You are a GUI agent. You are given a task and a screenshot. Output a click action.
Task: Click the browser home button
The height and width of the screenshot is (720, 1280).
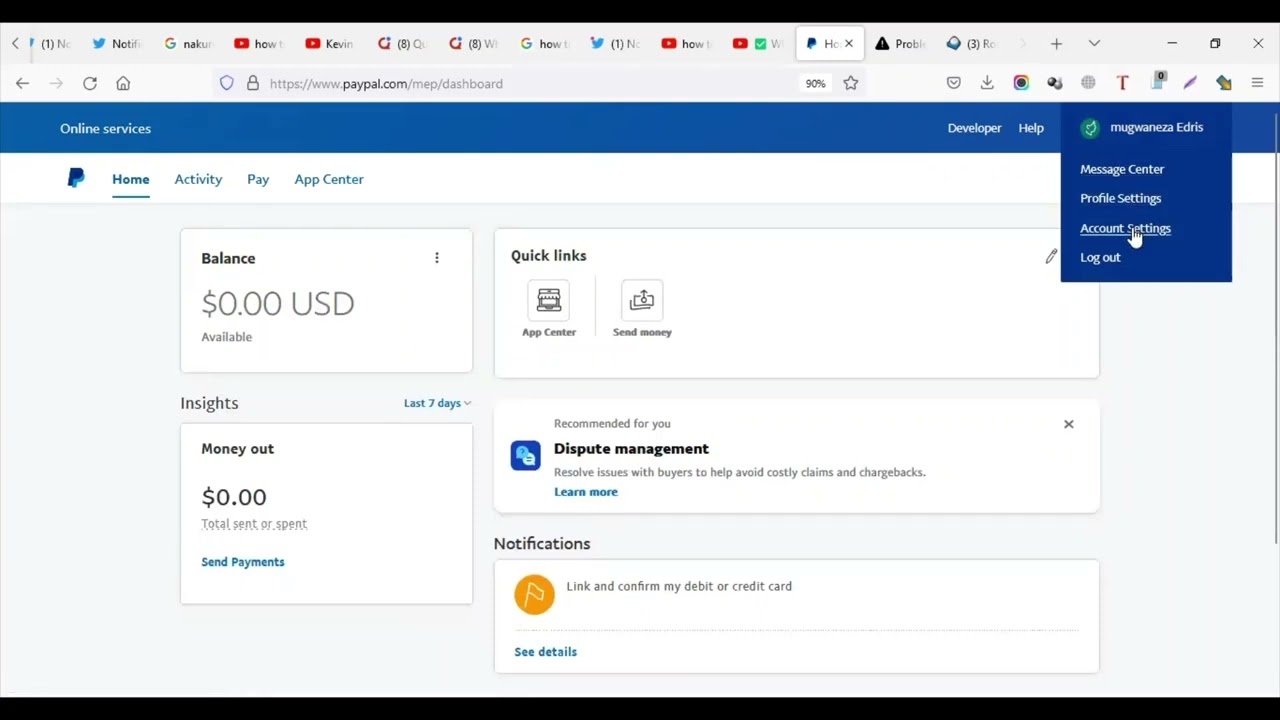[x=123, y=83]
